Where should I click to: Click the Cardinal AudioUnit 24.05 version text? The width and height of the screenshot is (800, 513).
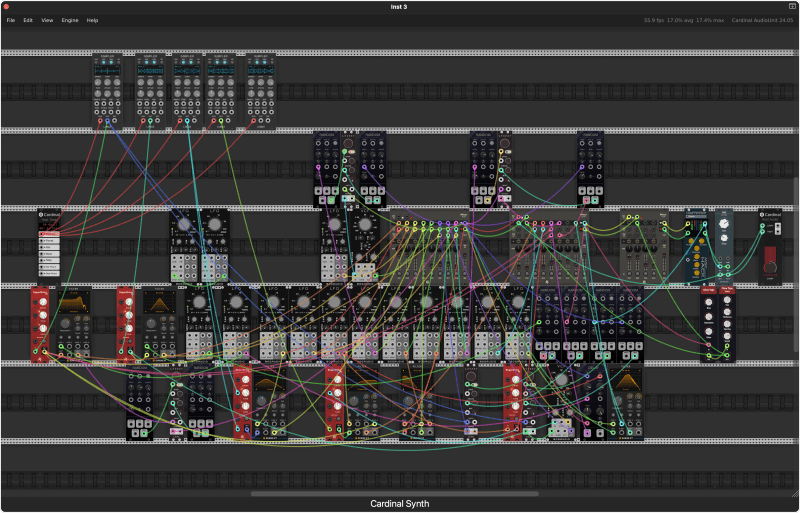tap(762, 20)
